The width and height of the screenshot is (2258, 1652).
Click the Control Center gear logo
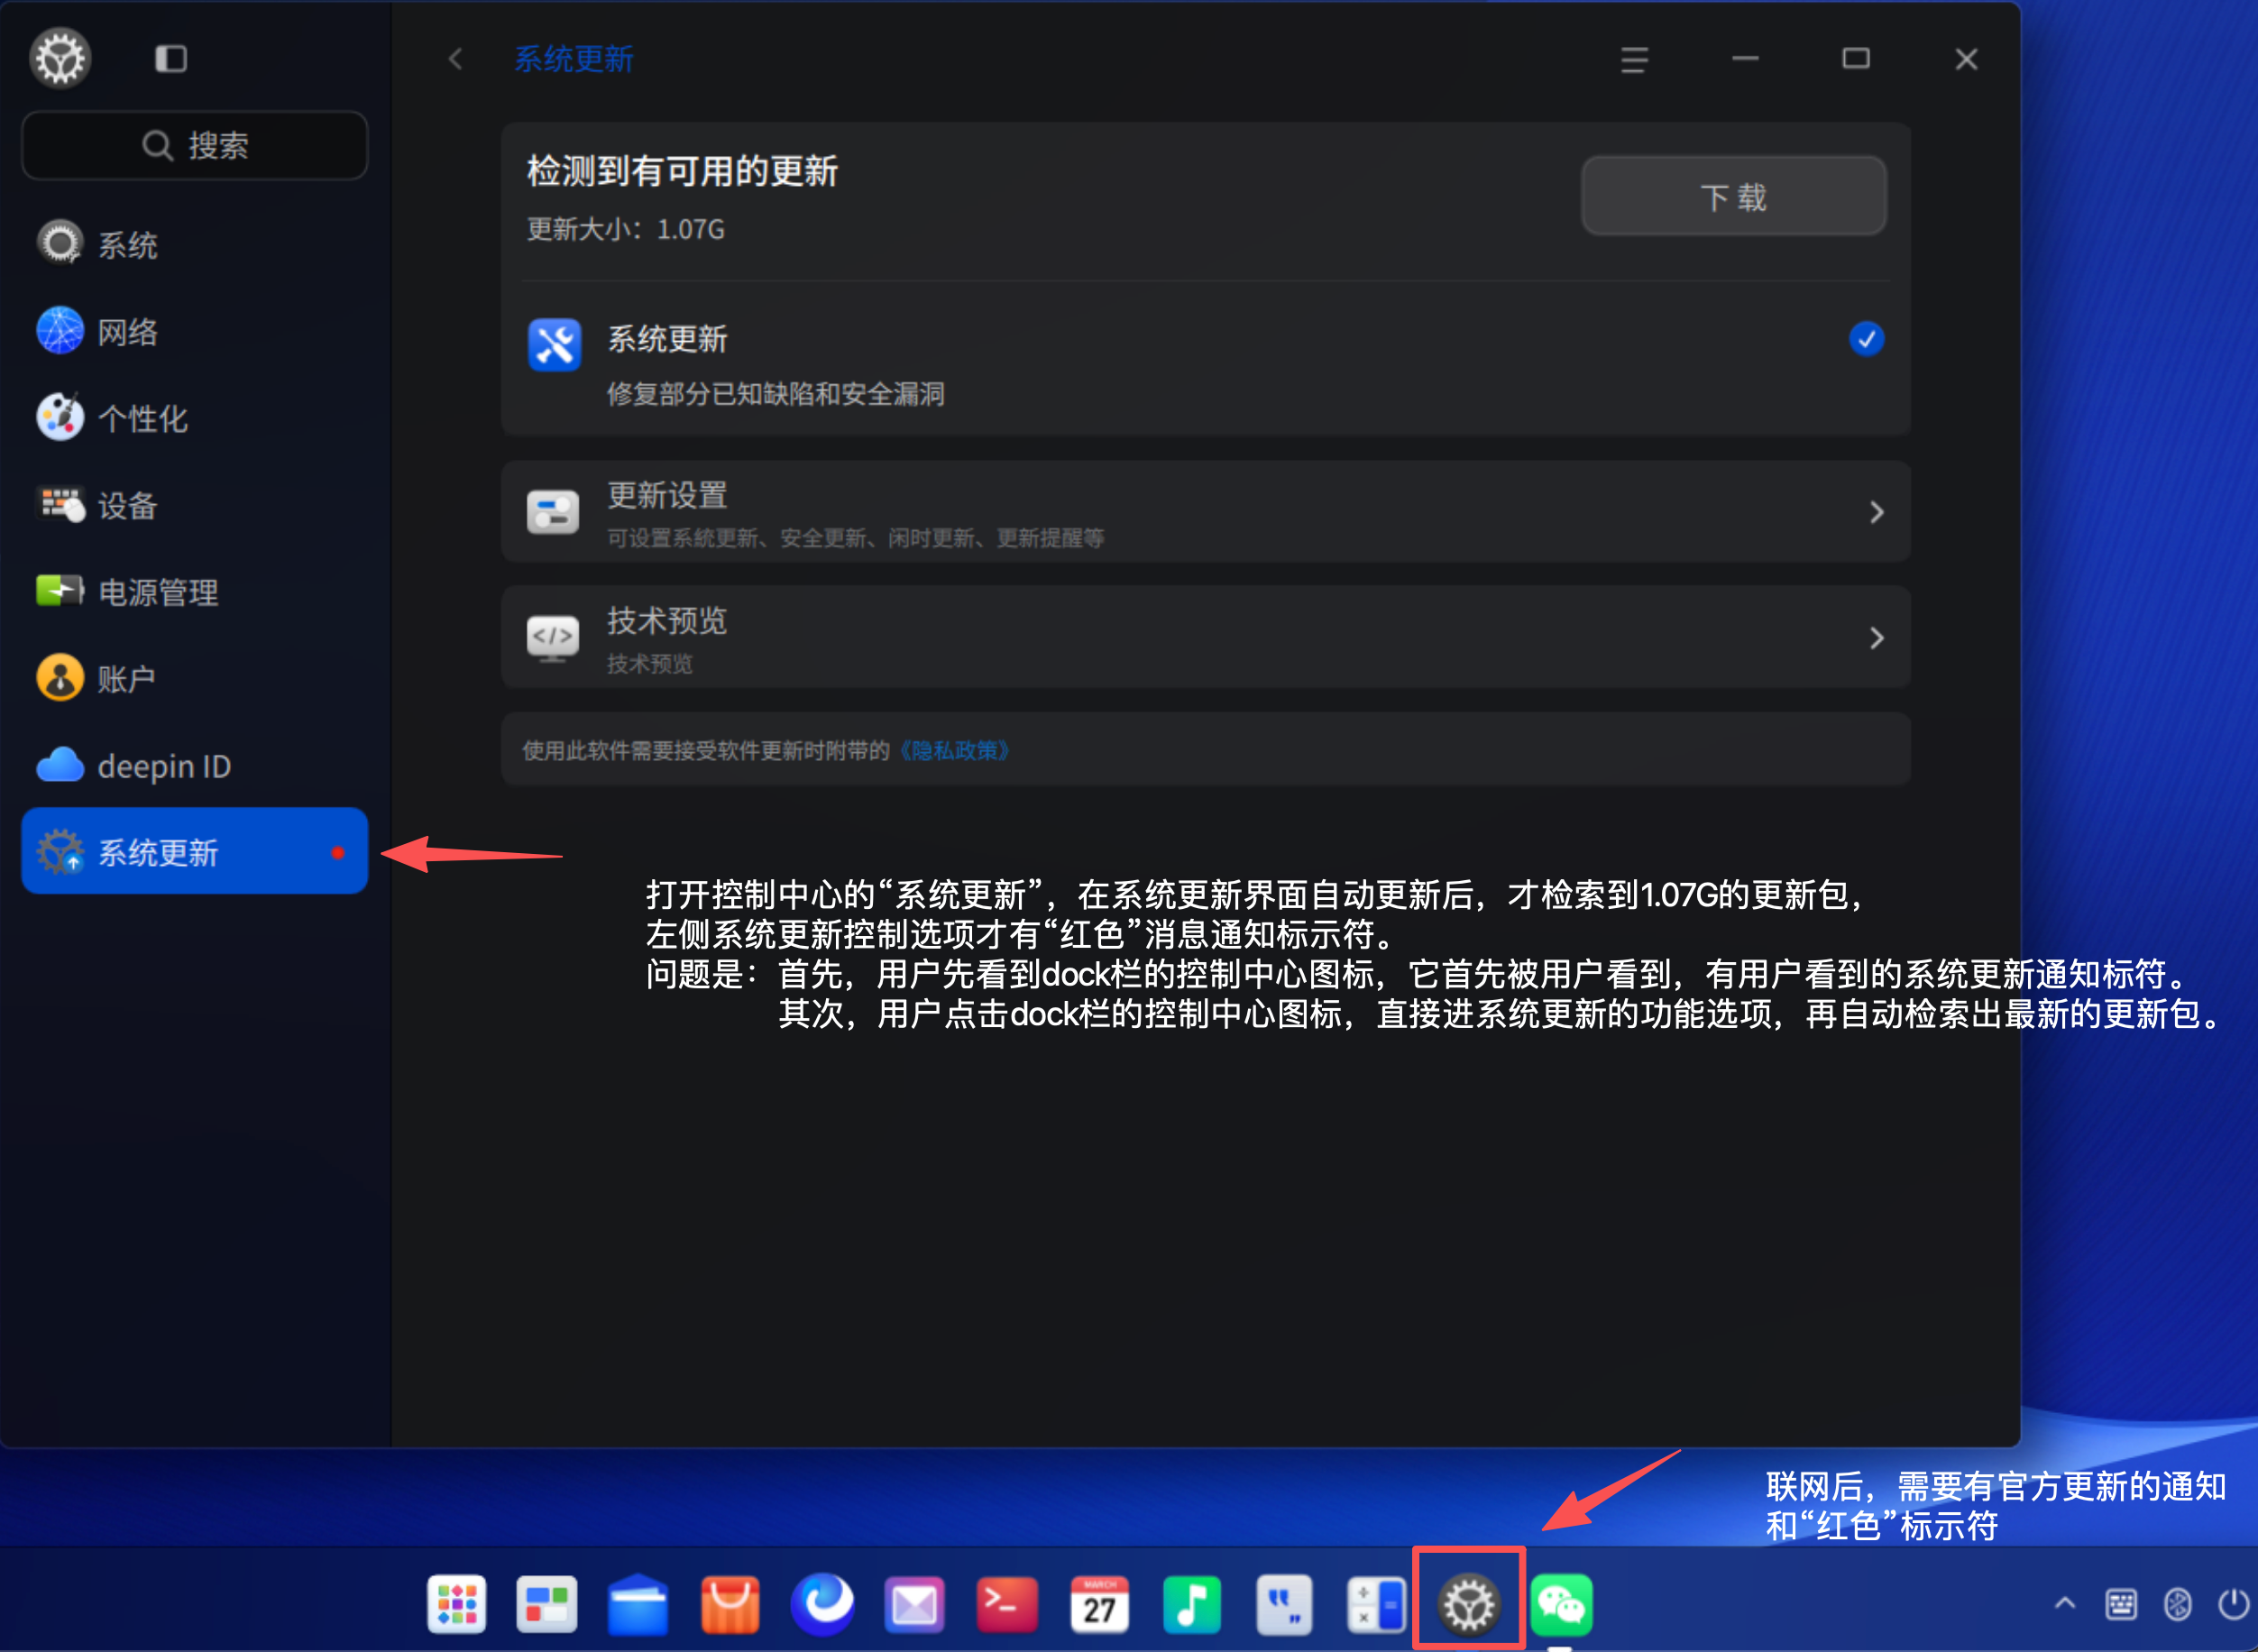[60, 58]
